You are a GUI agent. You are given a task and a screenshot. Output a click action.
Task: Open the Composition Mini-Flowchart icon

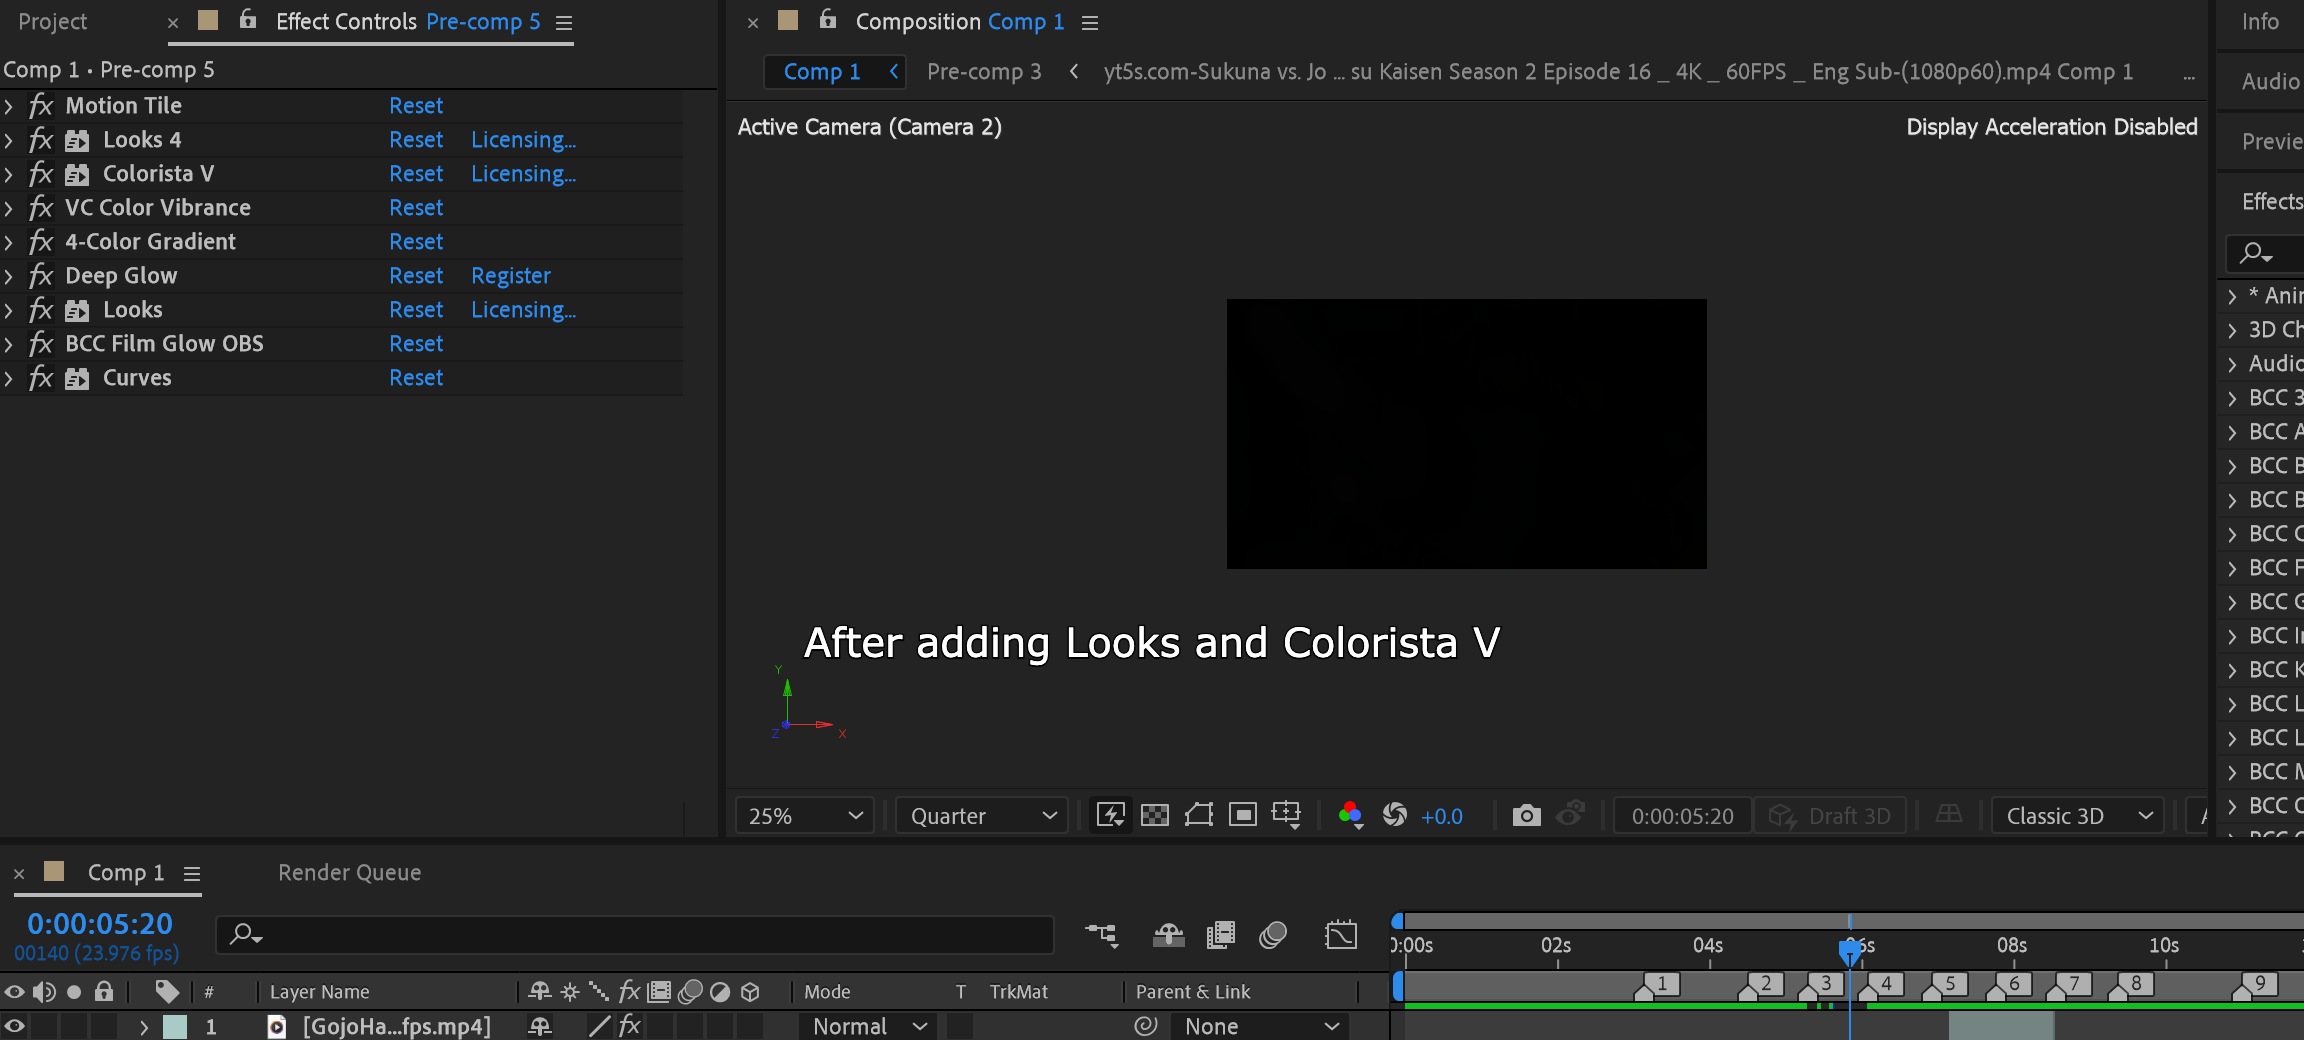[1101, 935]
